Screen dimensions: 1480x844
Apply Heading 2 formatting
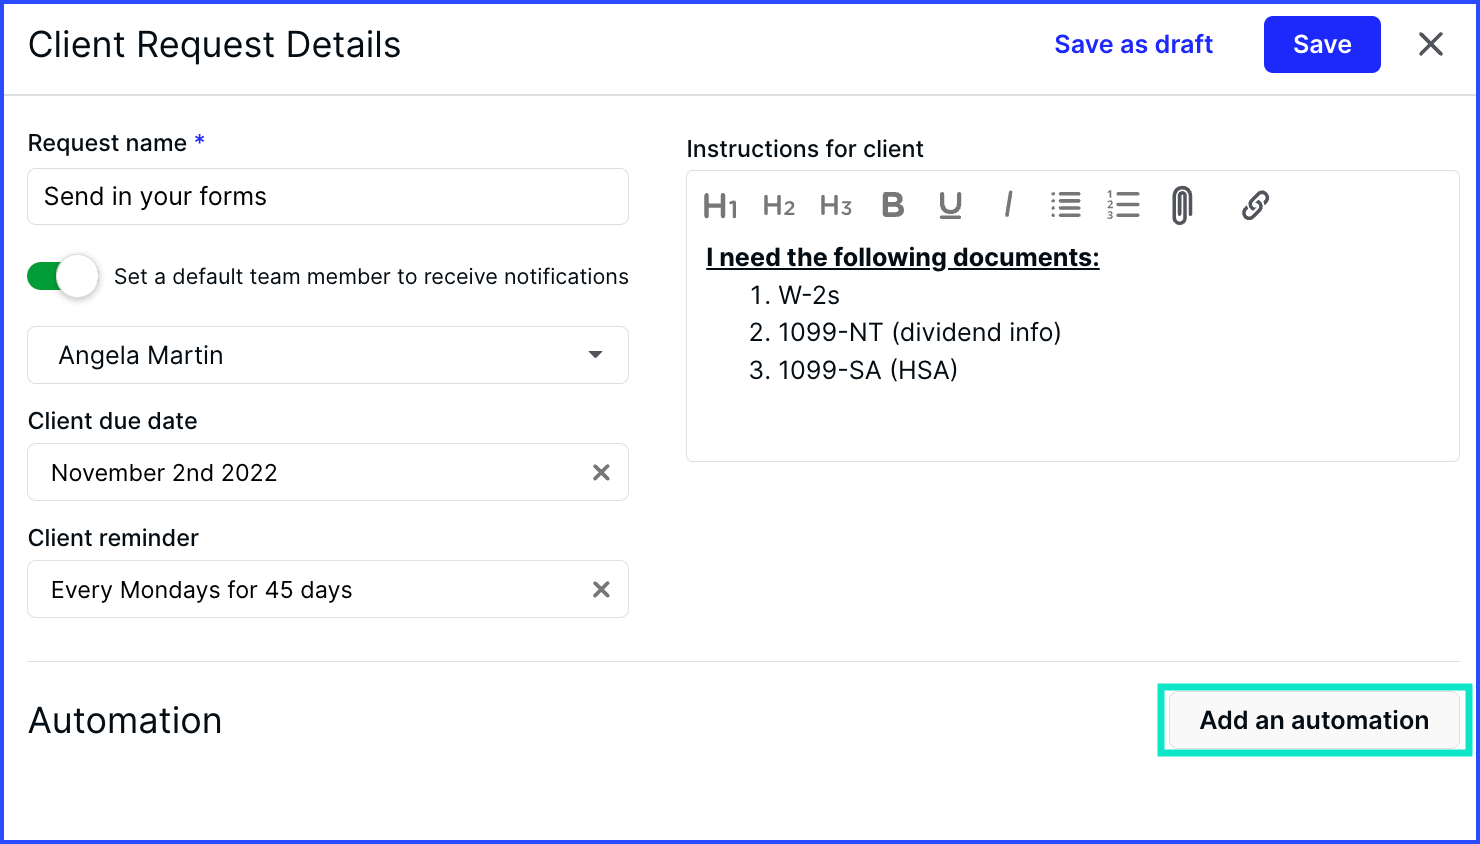[779, 206]
